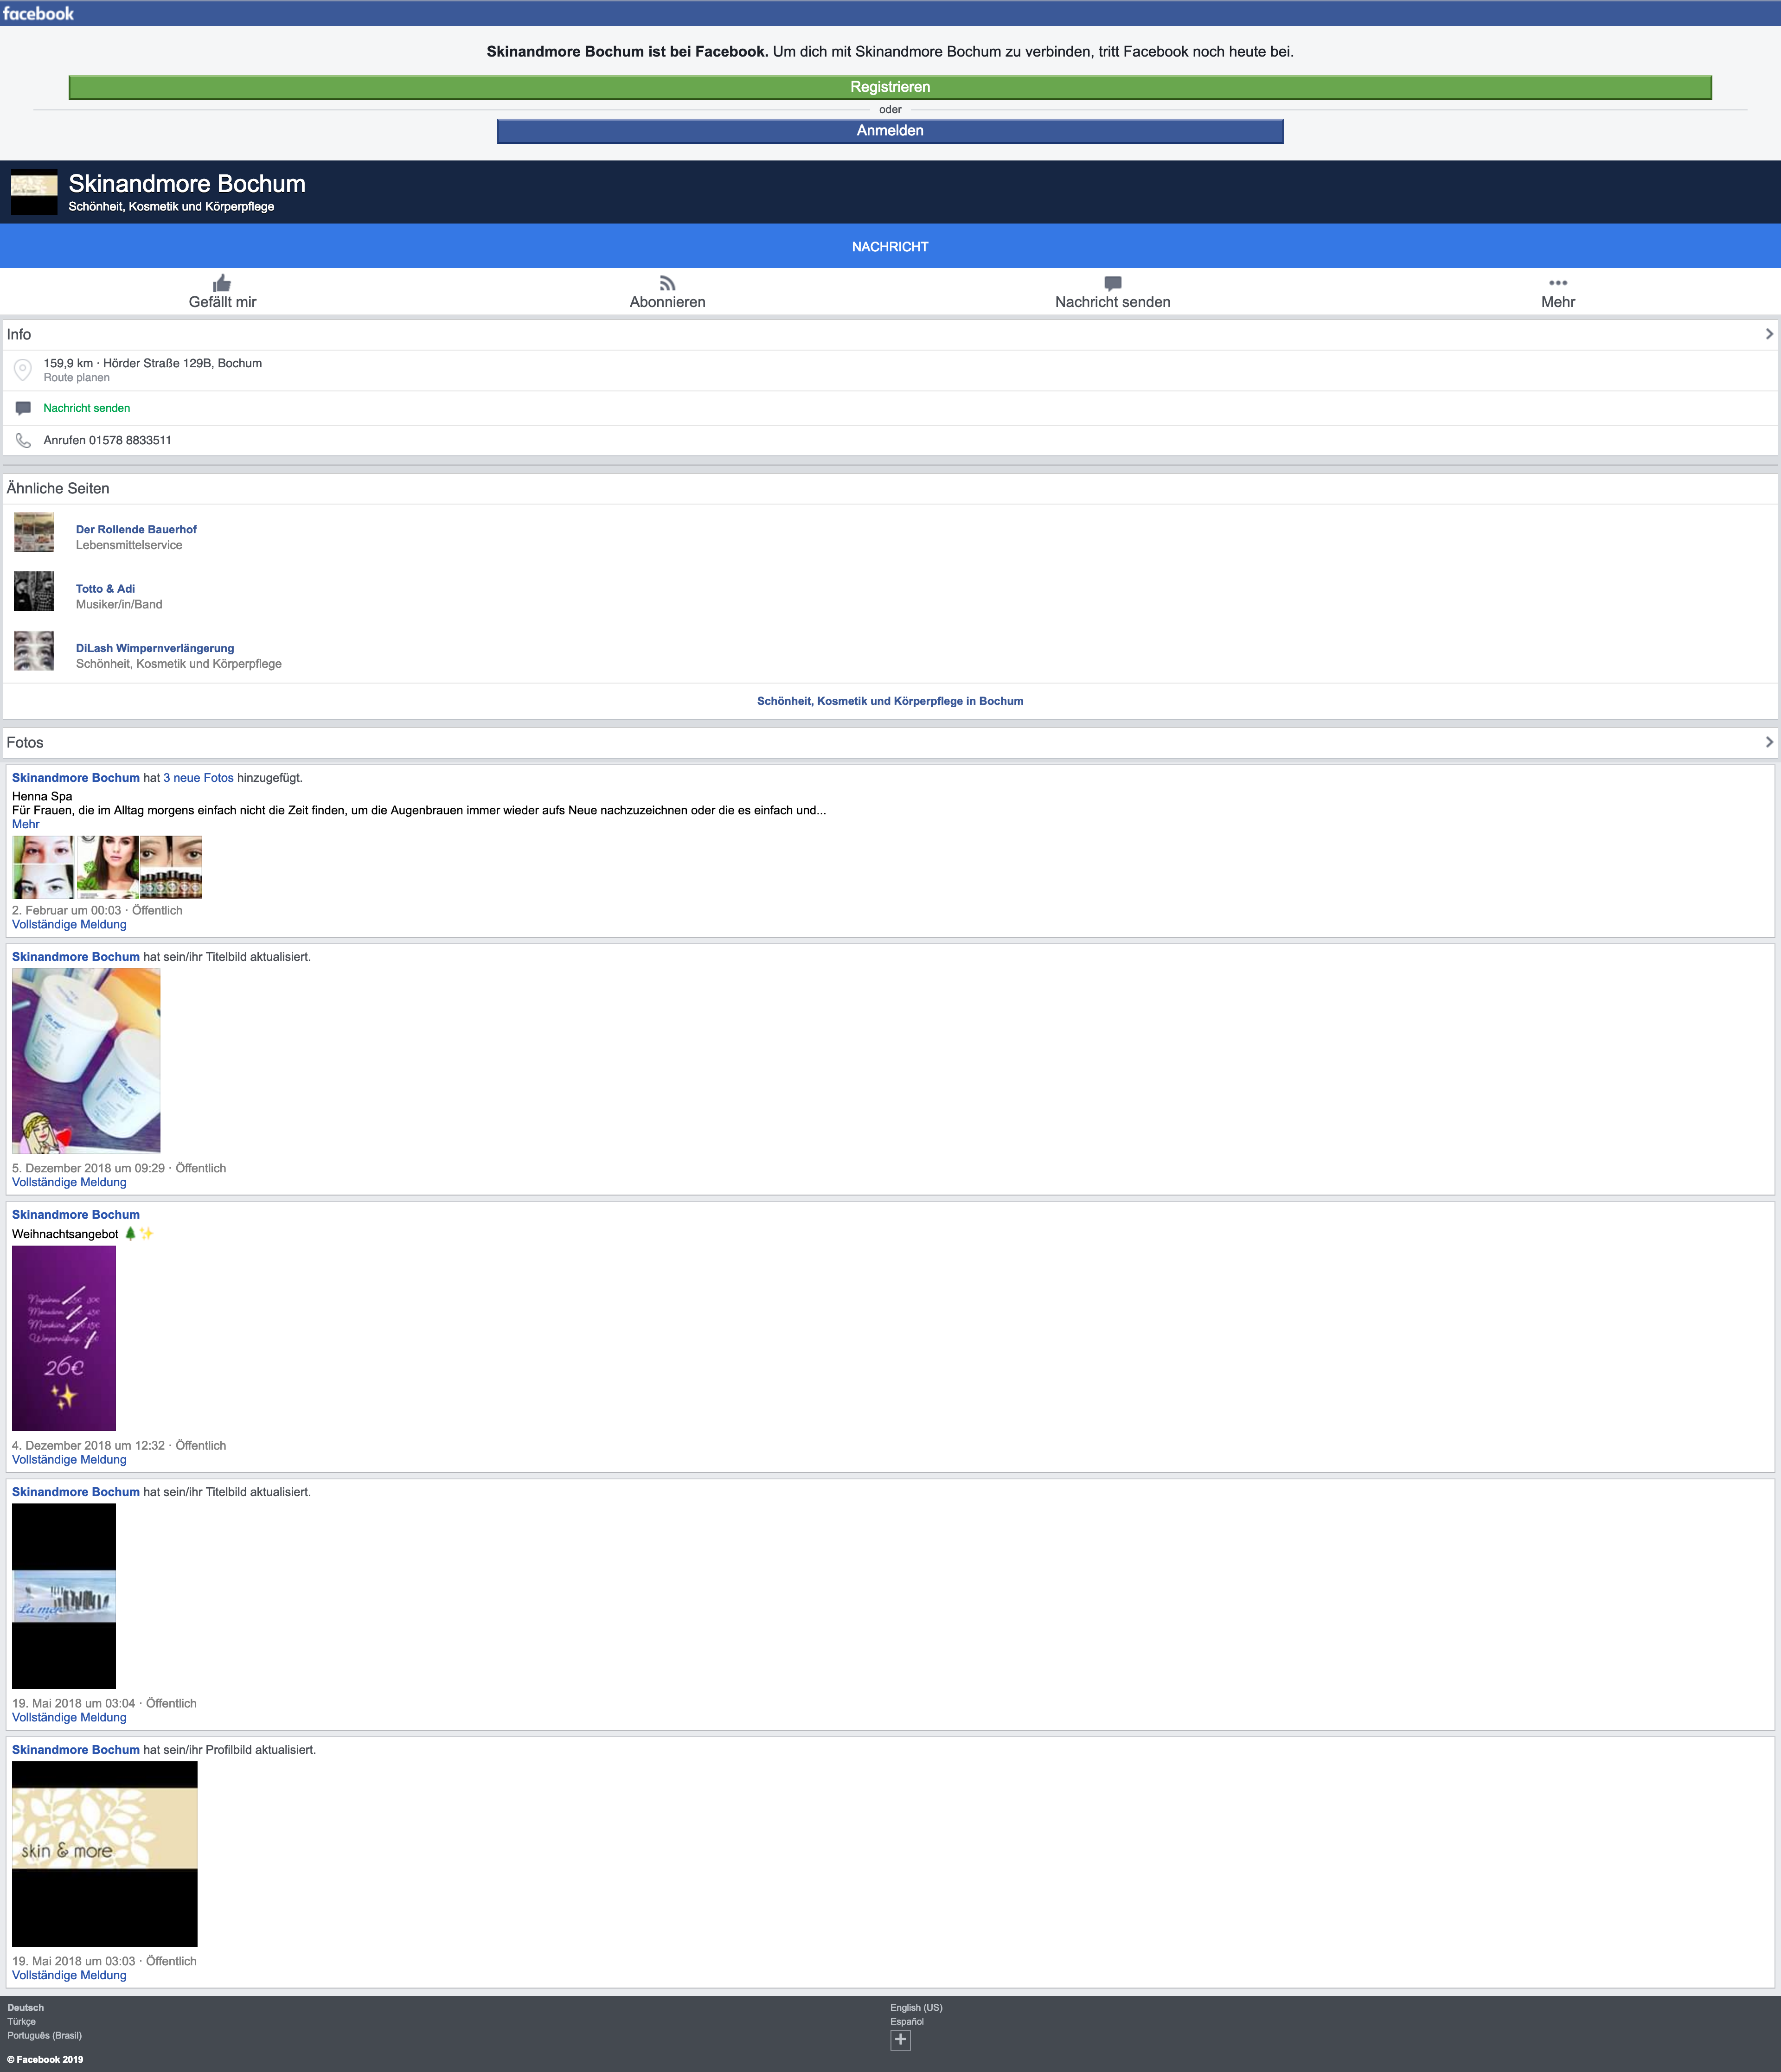This screenshot has height=2072, width=1781.
Task: Click the phone icon next to Anrufen
Action: click(x=23, y=440)
